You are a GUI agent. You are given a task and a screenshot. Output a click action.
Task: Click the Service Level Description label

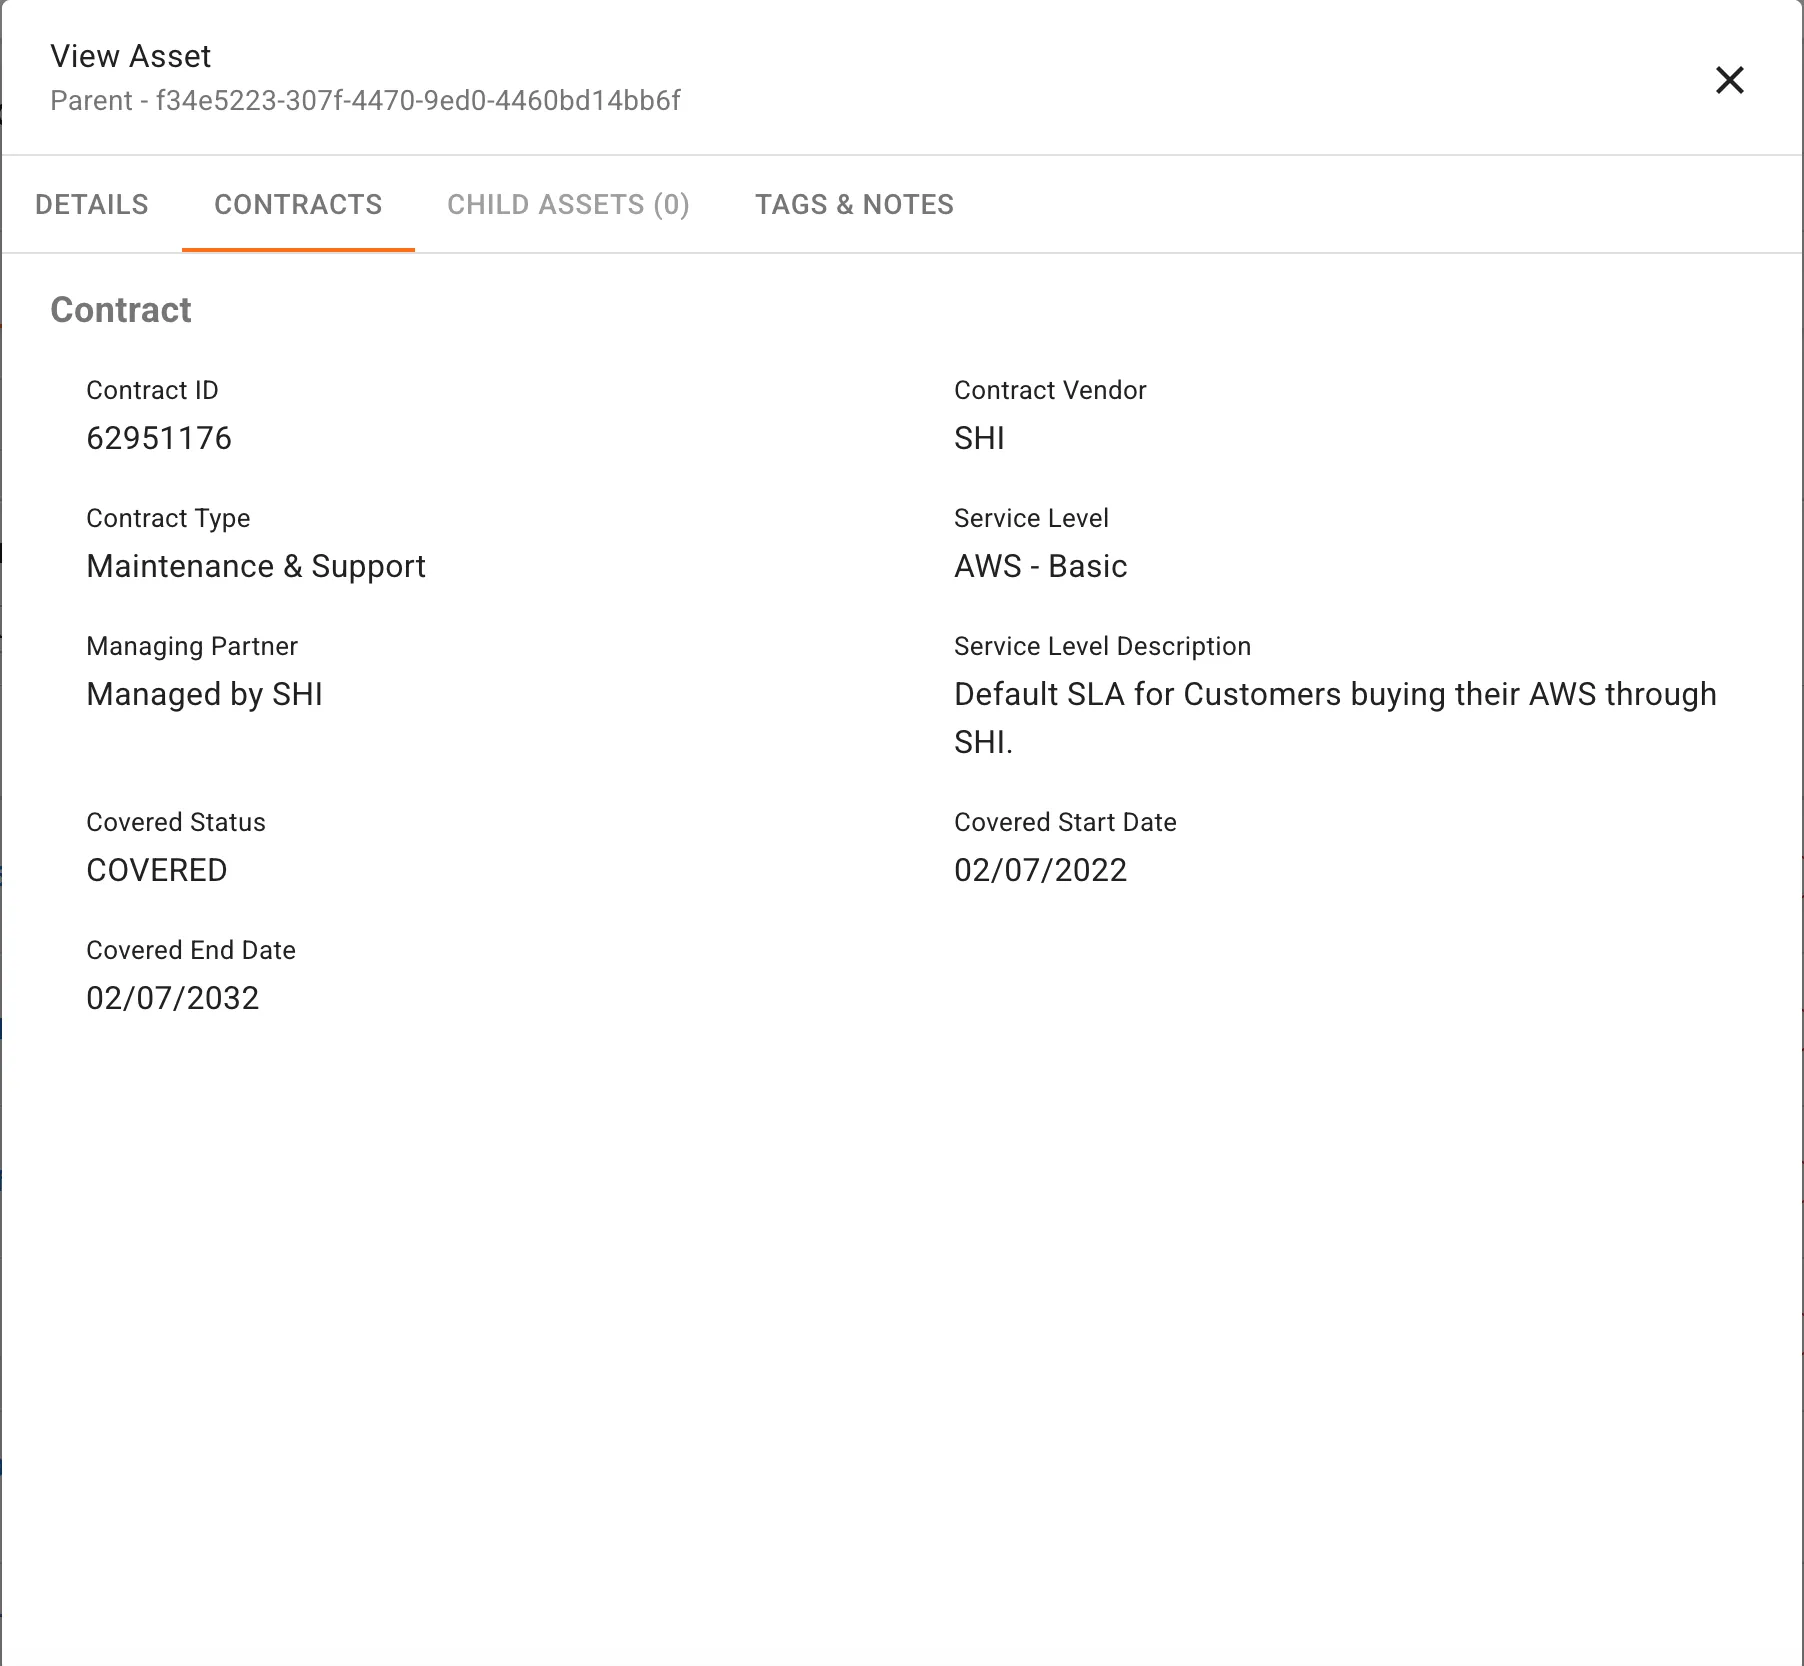1102,646
